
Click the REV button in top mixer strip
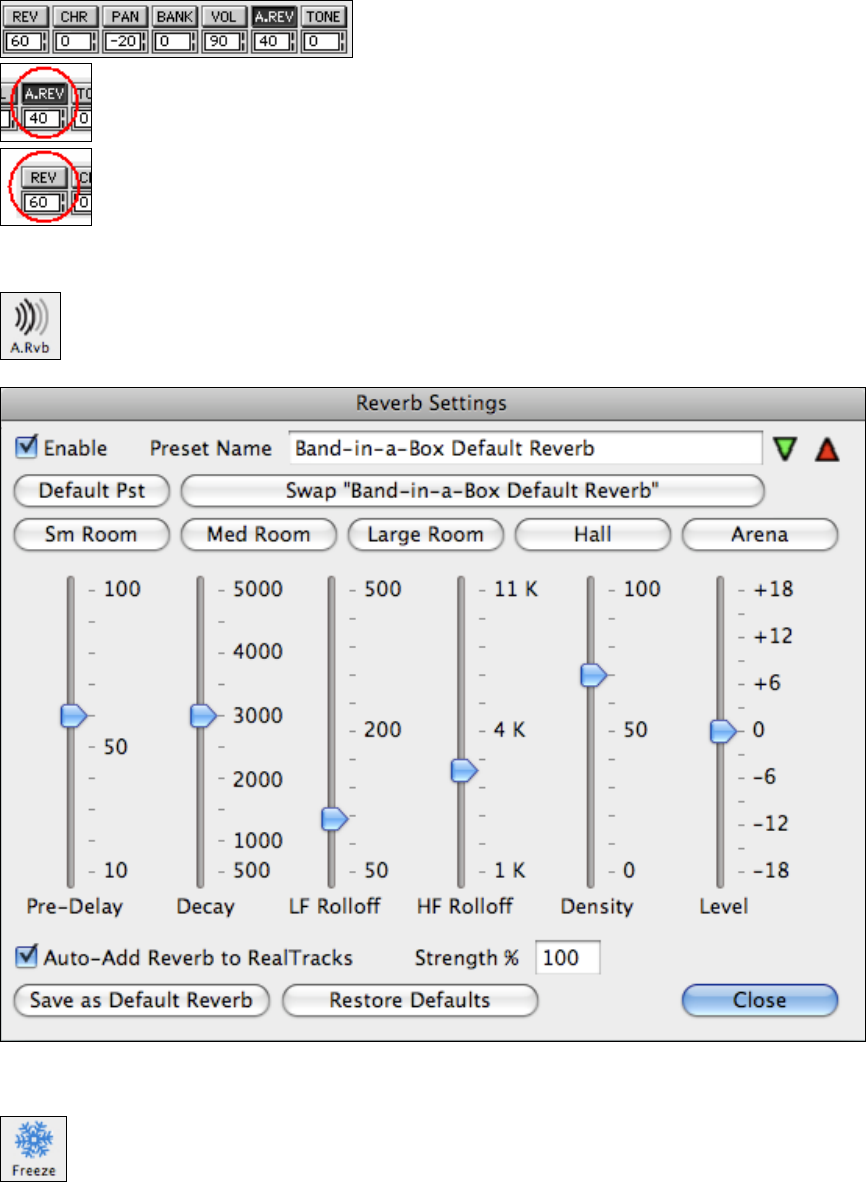(x=25, y=17)
